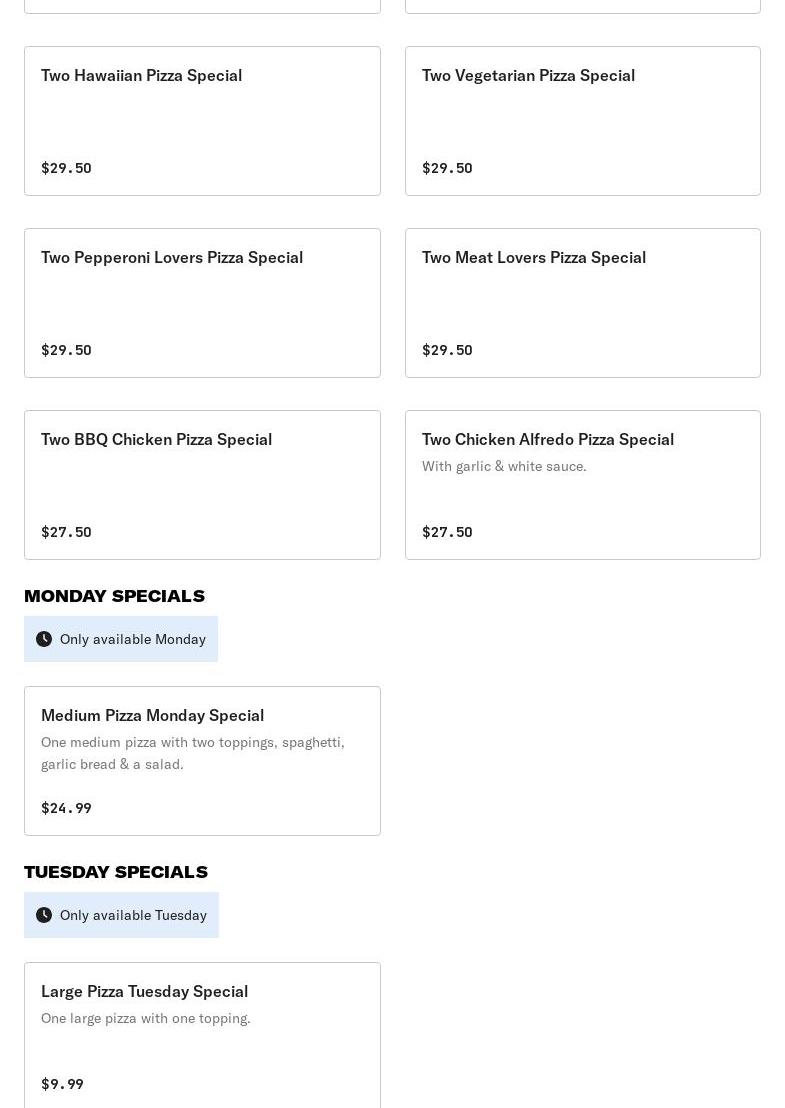Click the clock icon next to Only available Monday
This screenshot has width=785, height=1108.
44,639
